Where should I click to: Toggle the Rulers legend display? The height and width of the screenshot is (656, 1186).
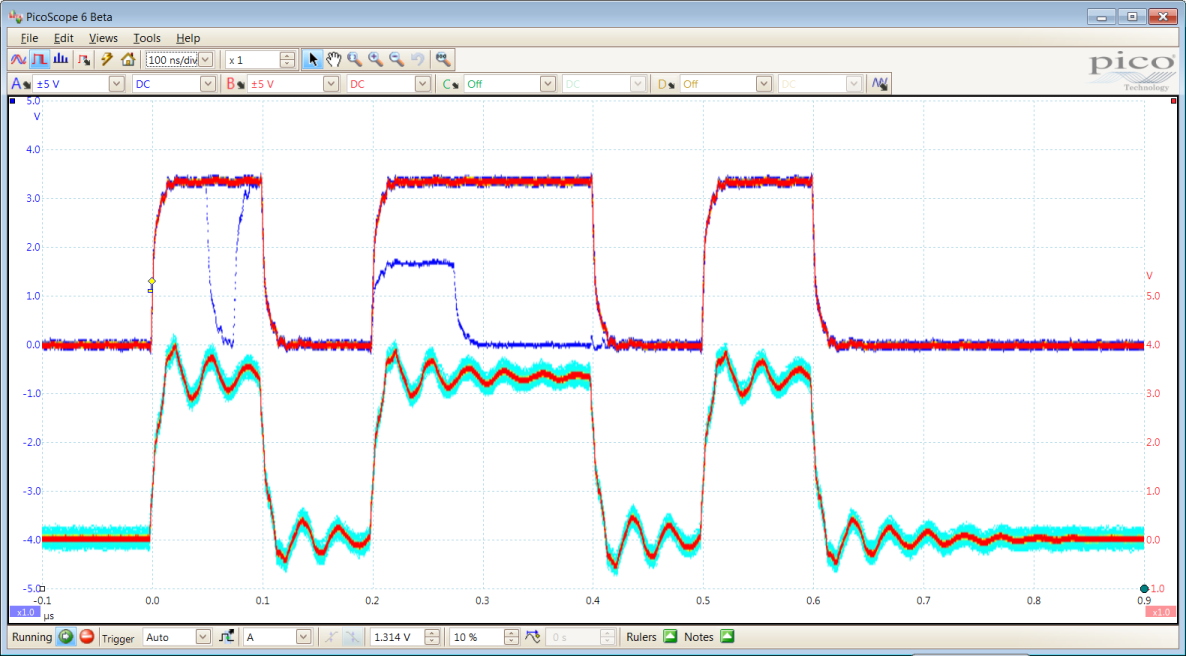670,636
